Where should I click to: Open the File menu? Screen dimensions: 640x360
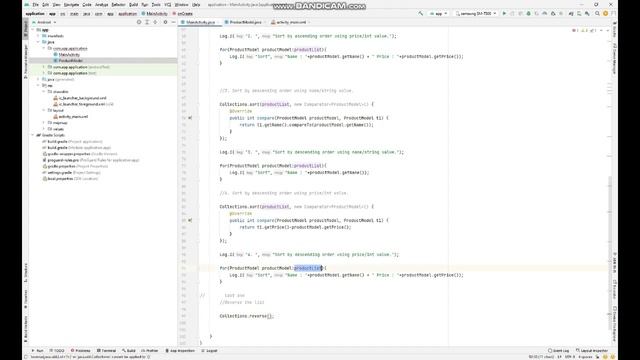pyautogui.click(x=36, y=4)
